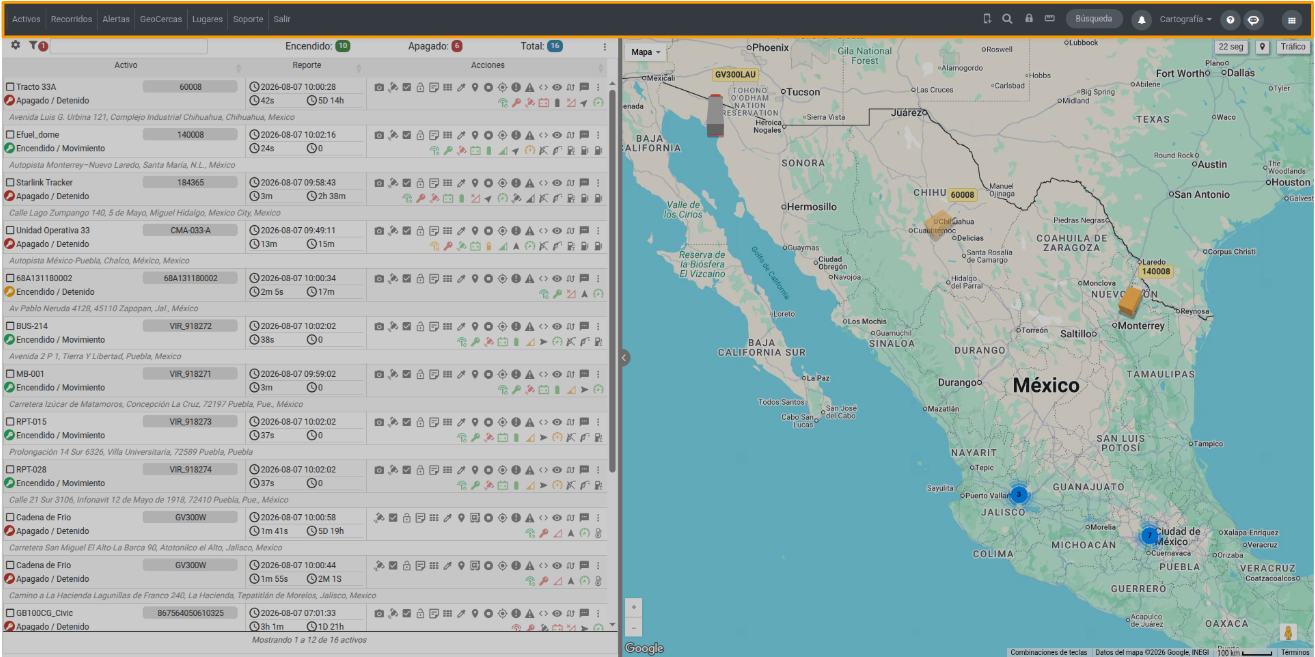Click satellite icon in Efuel_dome actions
The width and height of the screenshot is (1315, 657).
click(393, 135)
